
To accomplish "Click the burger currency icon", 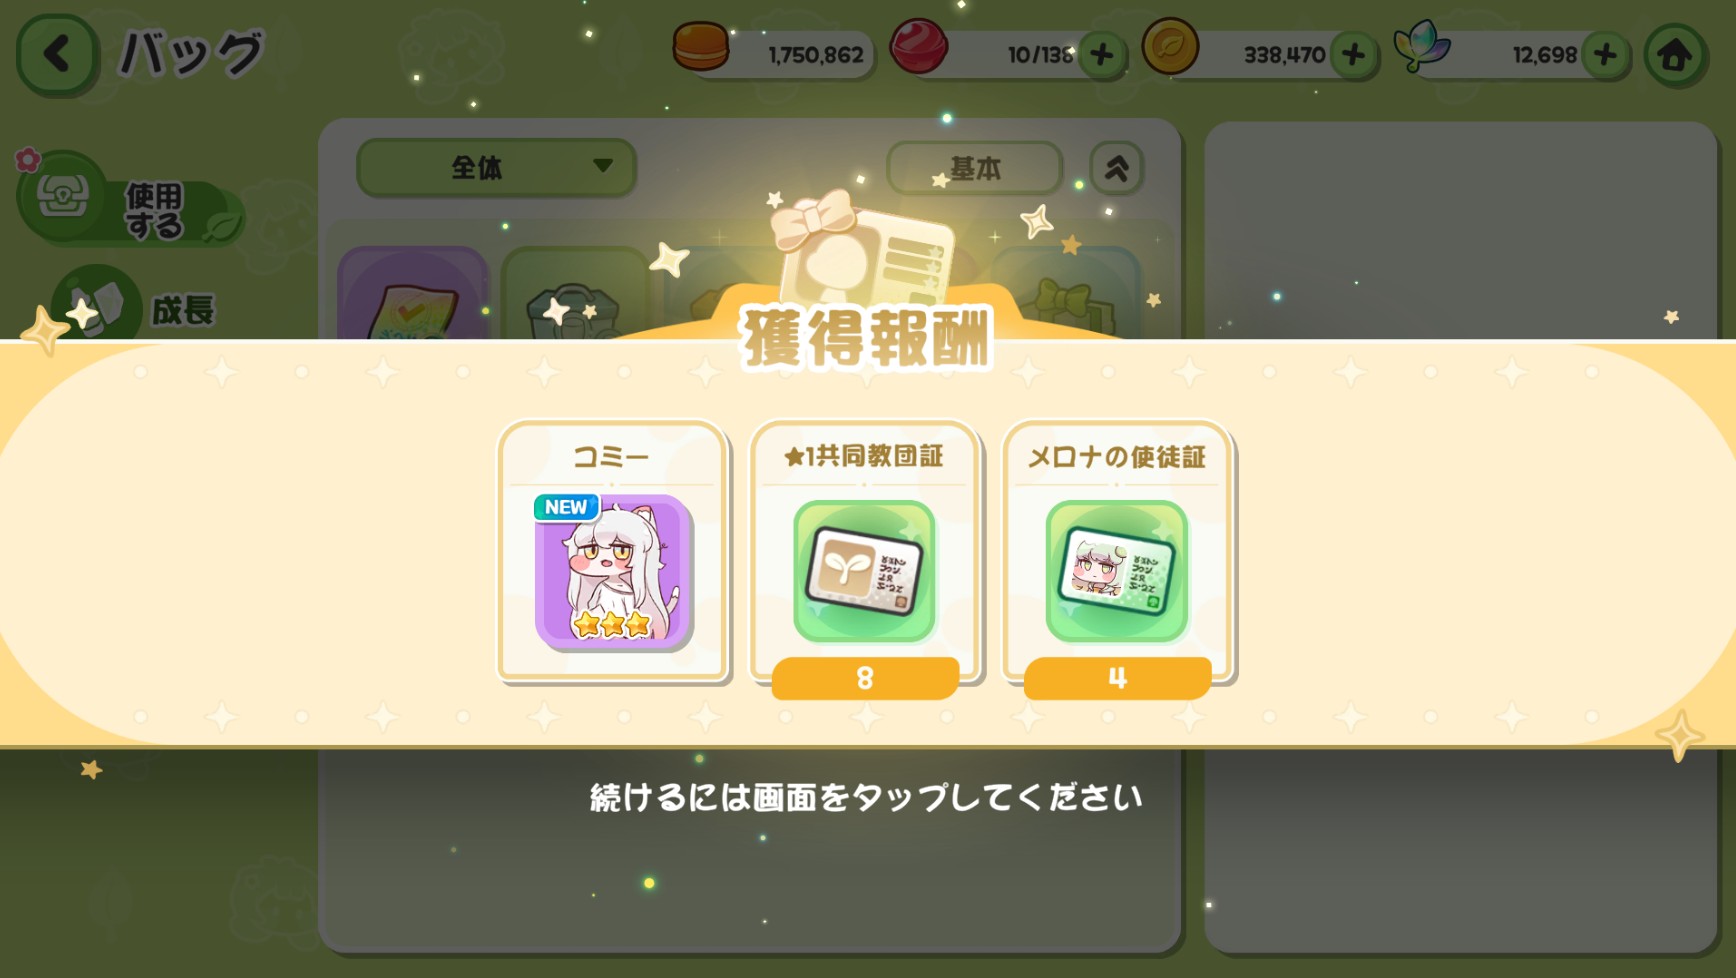I will click(x=701, y=47).
